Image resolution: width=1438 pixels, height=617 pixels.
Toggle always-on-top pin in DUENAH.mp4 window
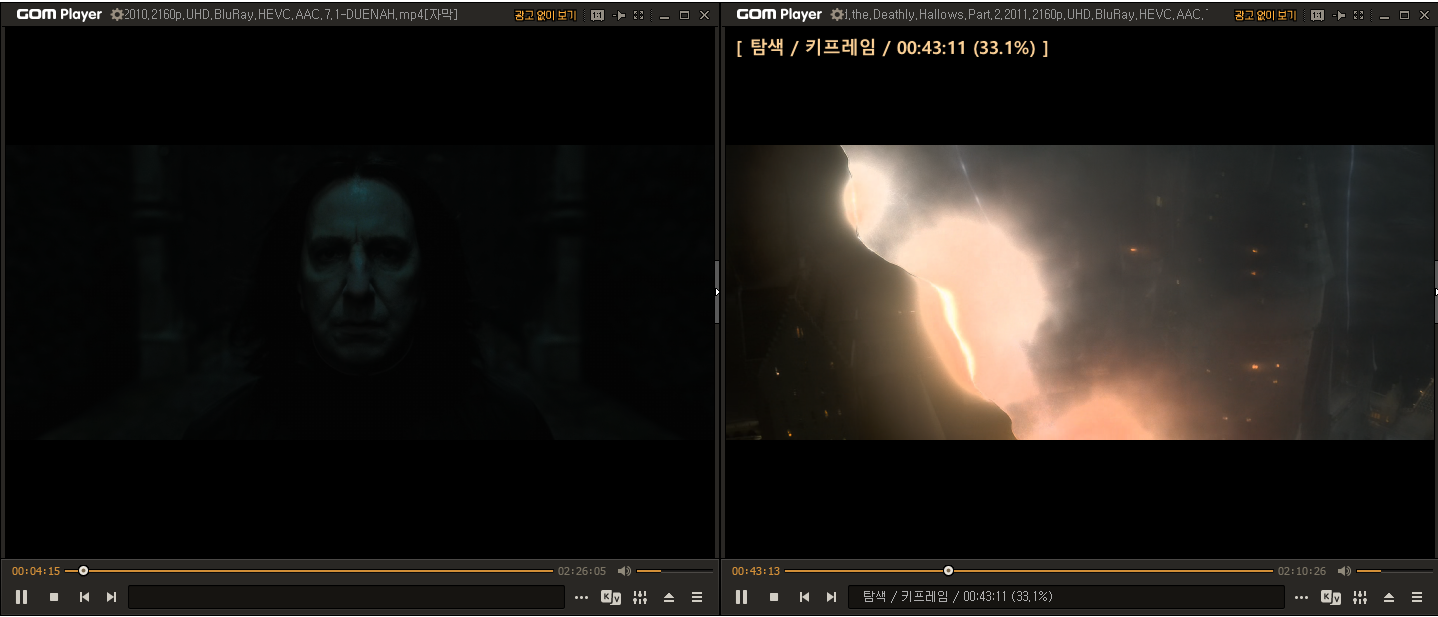pyautogui.click(x=619, y=15)
